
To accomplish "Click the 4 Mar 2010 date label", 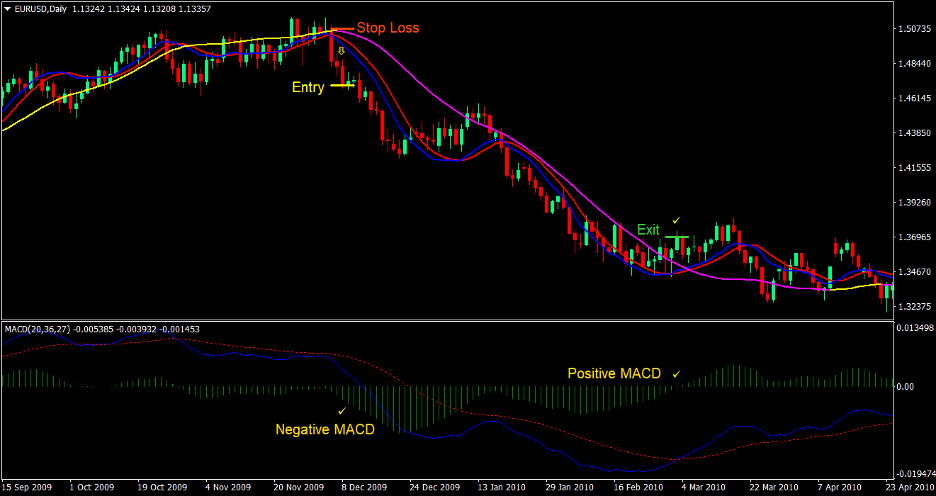I will click(704, 487).
